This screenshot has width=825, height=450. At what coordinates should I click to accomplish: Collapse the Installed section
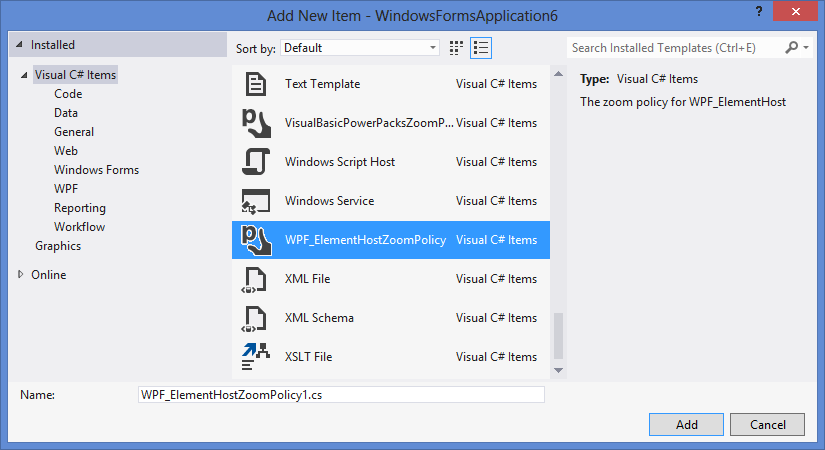tap(19, 46)
